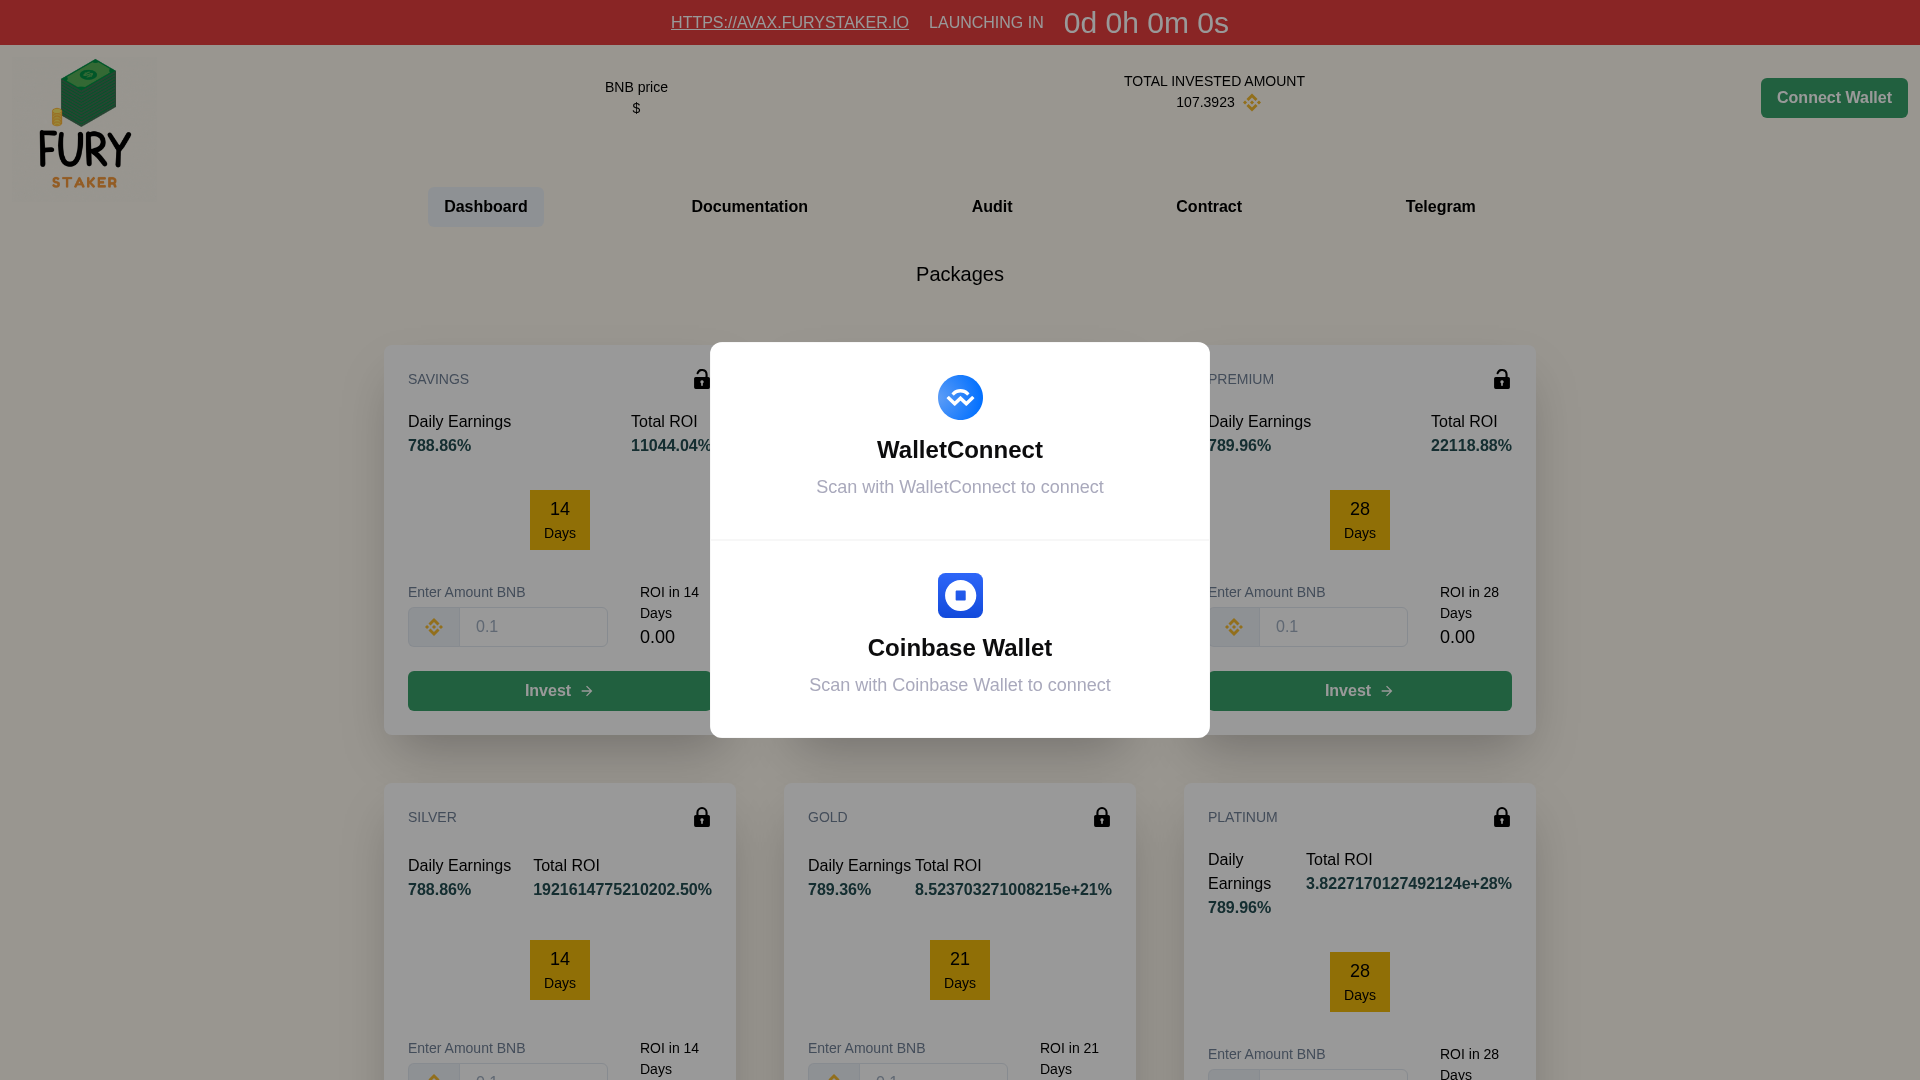Focus the Premium BNB amount input

[x=1333, y=627]
